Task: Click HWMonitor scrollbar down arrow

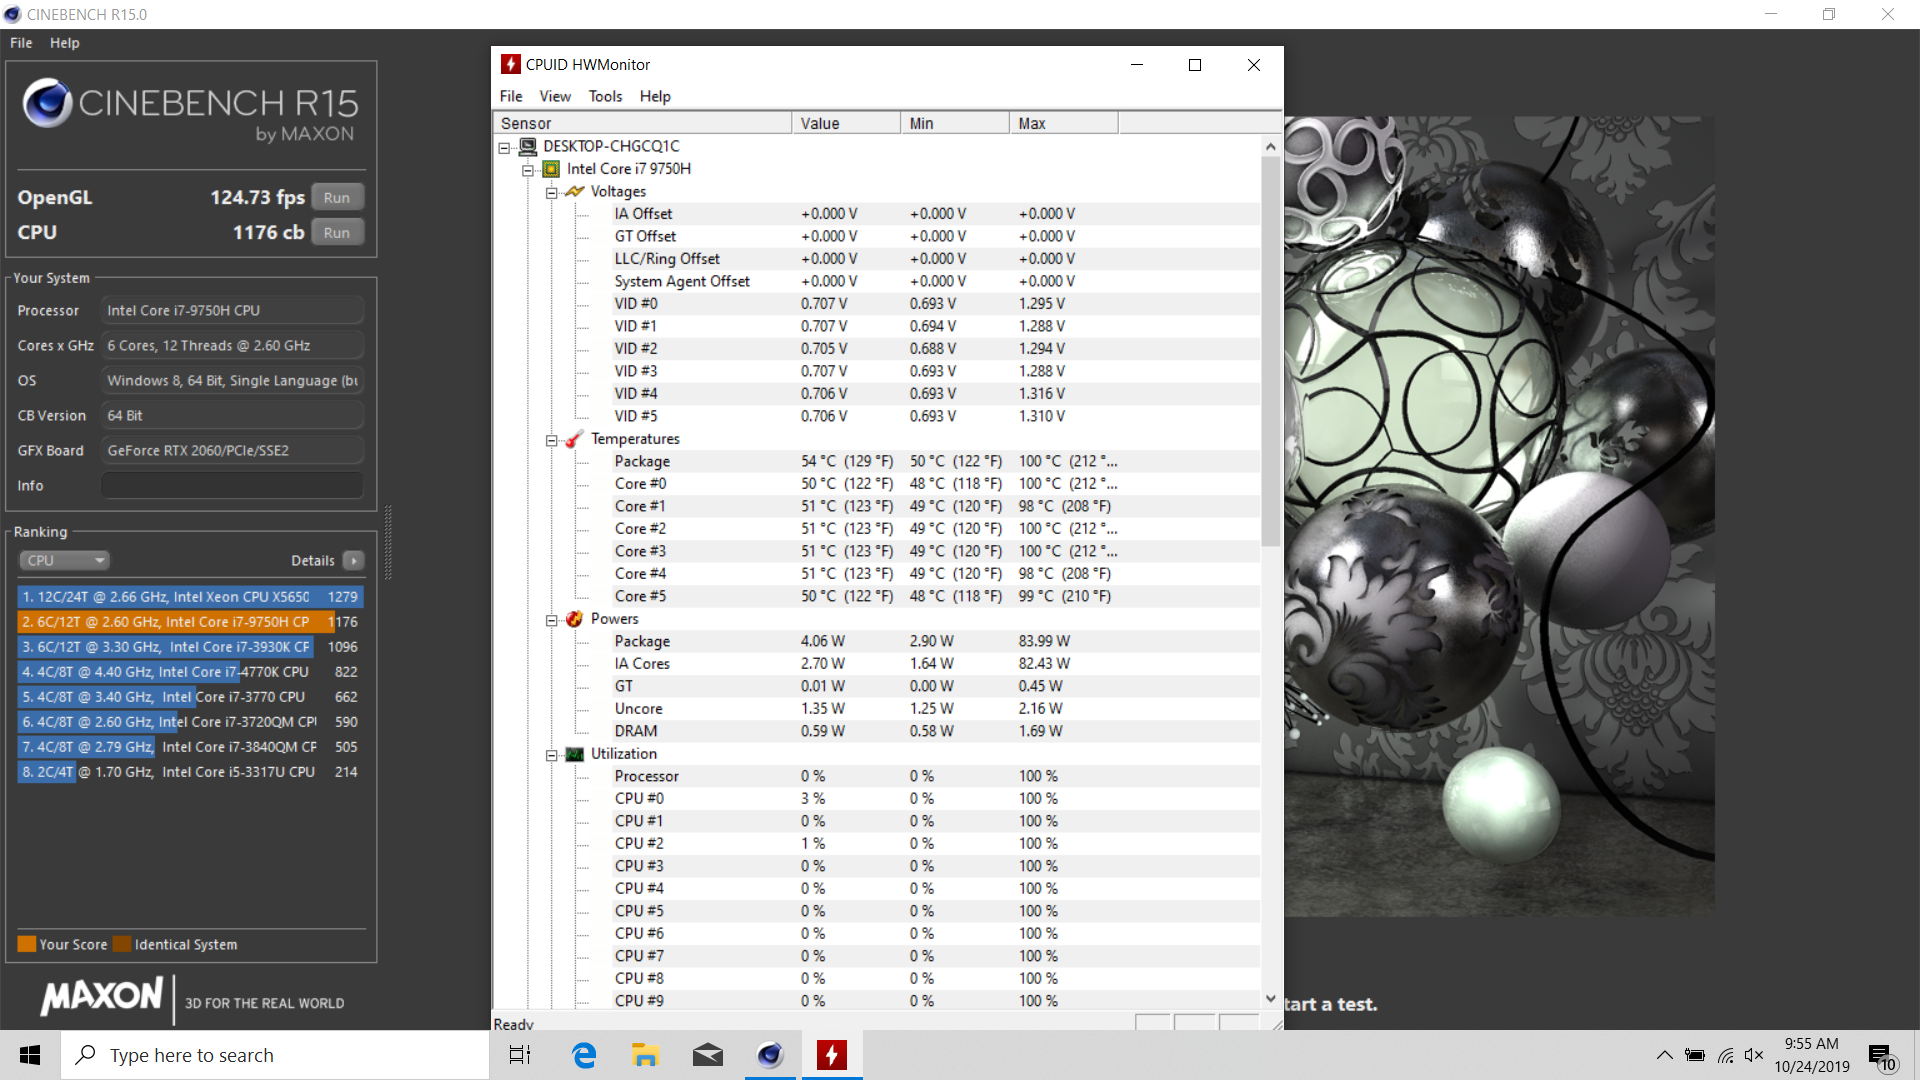Action: (x=1271, y=998)
